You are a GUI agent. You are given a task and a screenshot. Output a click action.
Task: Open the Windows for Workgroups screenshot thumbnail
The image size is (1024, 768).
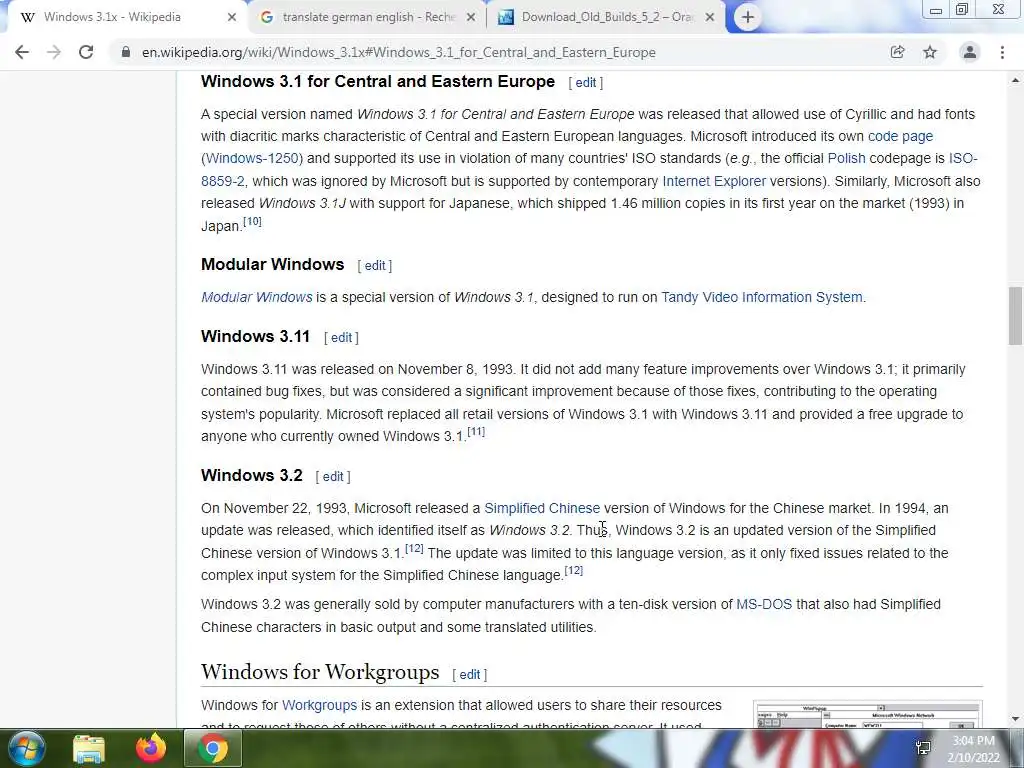click(868, 714)
